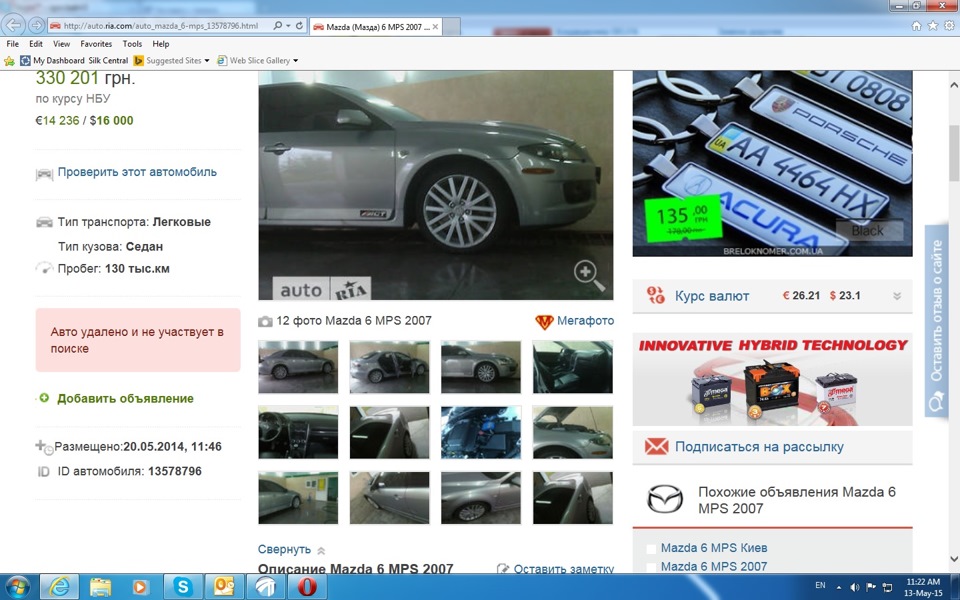
Task: Click the Innovative Hybrid Technology battery ad
Action: 772,380
